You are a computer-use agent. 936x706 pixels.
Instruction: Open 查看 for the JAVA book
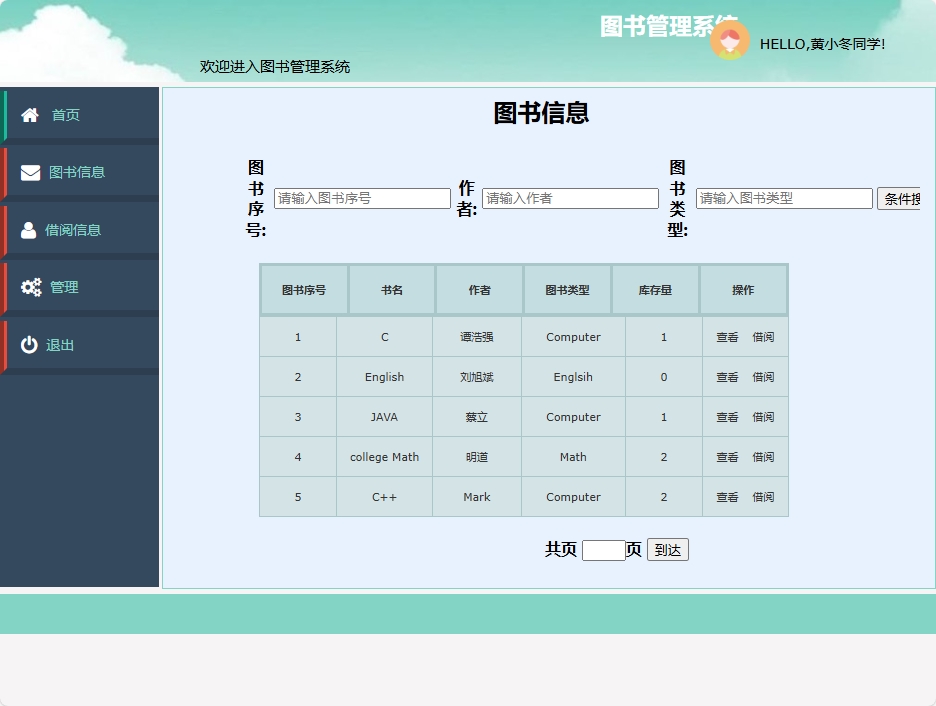(726, 417)
